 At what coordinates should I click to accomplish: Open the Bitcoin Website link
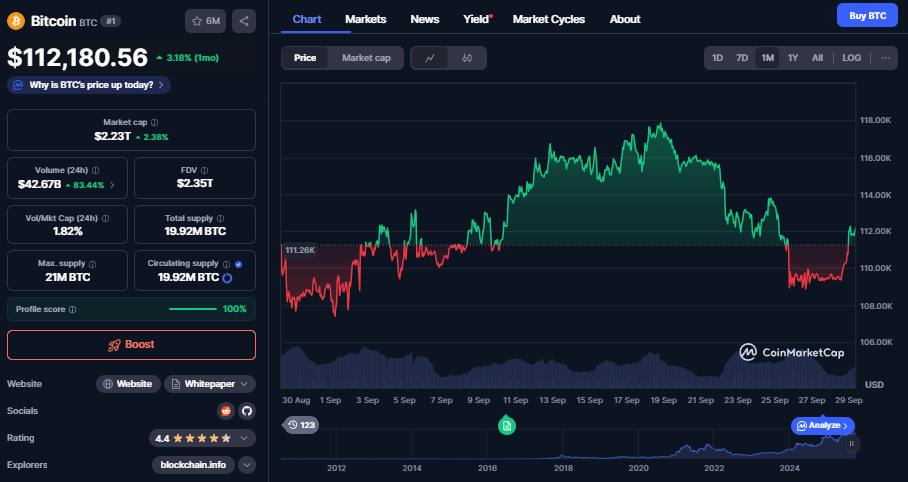(x=128, y=384)
